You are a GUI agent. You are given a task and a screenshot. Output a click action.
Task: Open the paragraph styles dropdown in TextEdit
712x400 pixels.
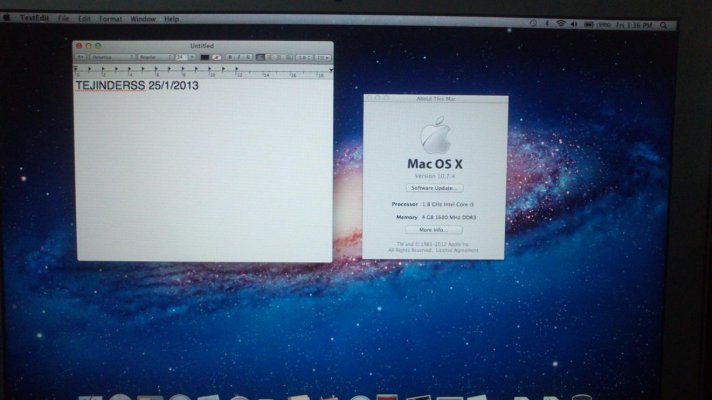[81, 57]
